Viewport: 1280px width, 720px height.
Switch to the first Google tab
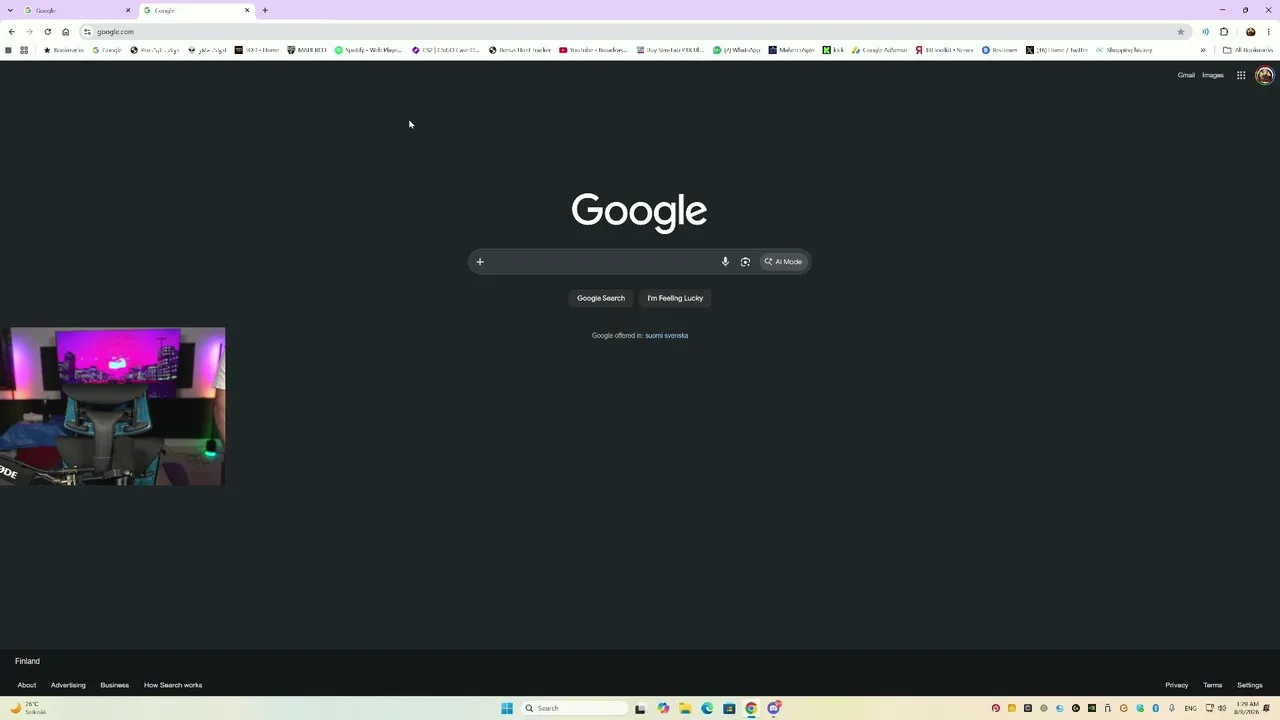click(75, 10)
